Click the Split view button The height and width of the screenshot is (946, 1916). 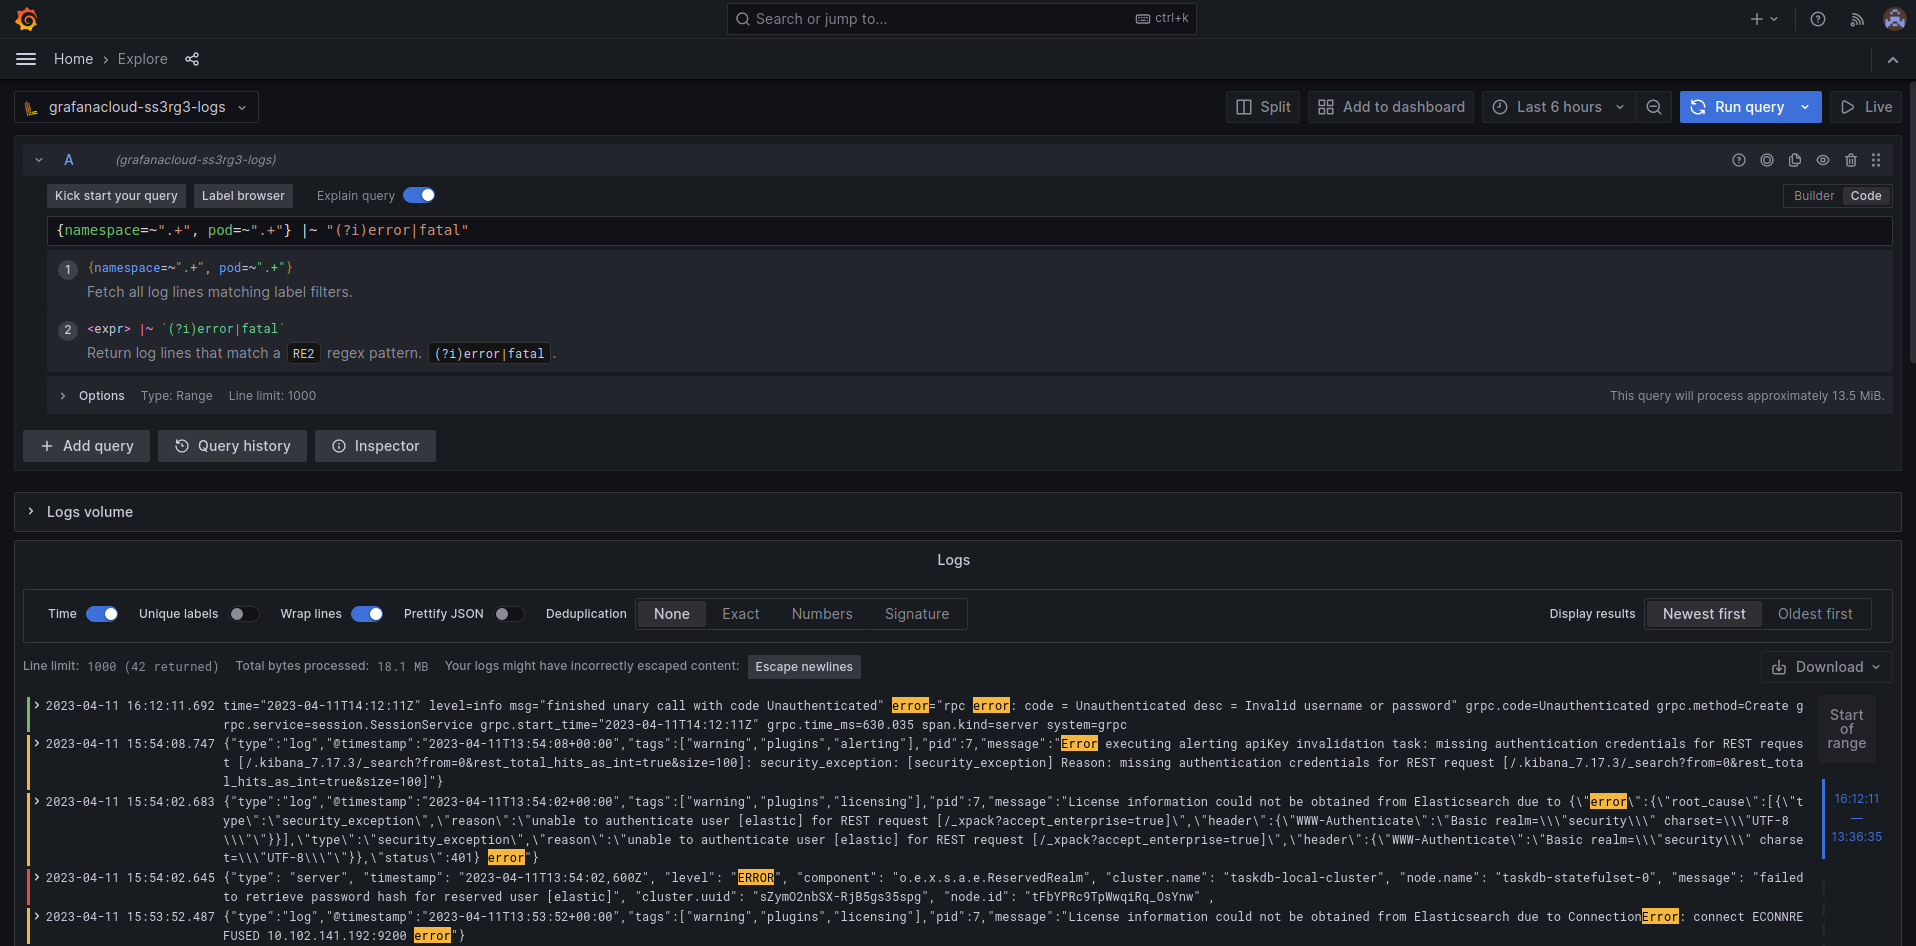[x=1263, y=107]
